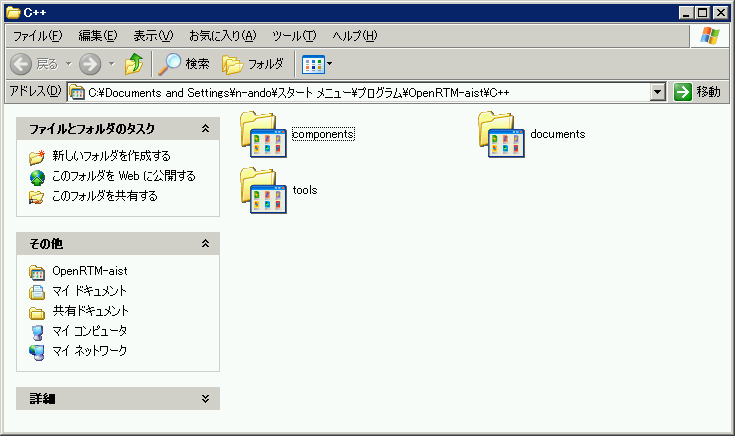The width and height of the screenshot is (735, 436).
Task: Click the address bar path field
Action: point(359,92)
